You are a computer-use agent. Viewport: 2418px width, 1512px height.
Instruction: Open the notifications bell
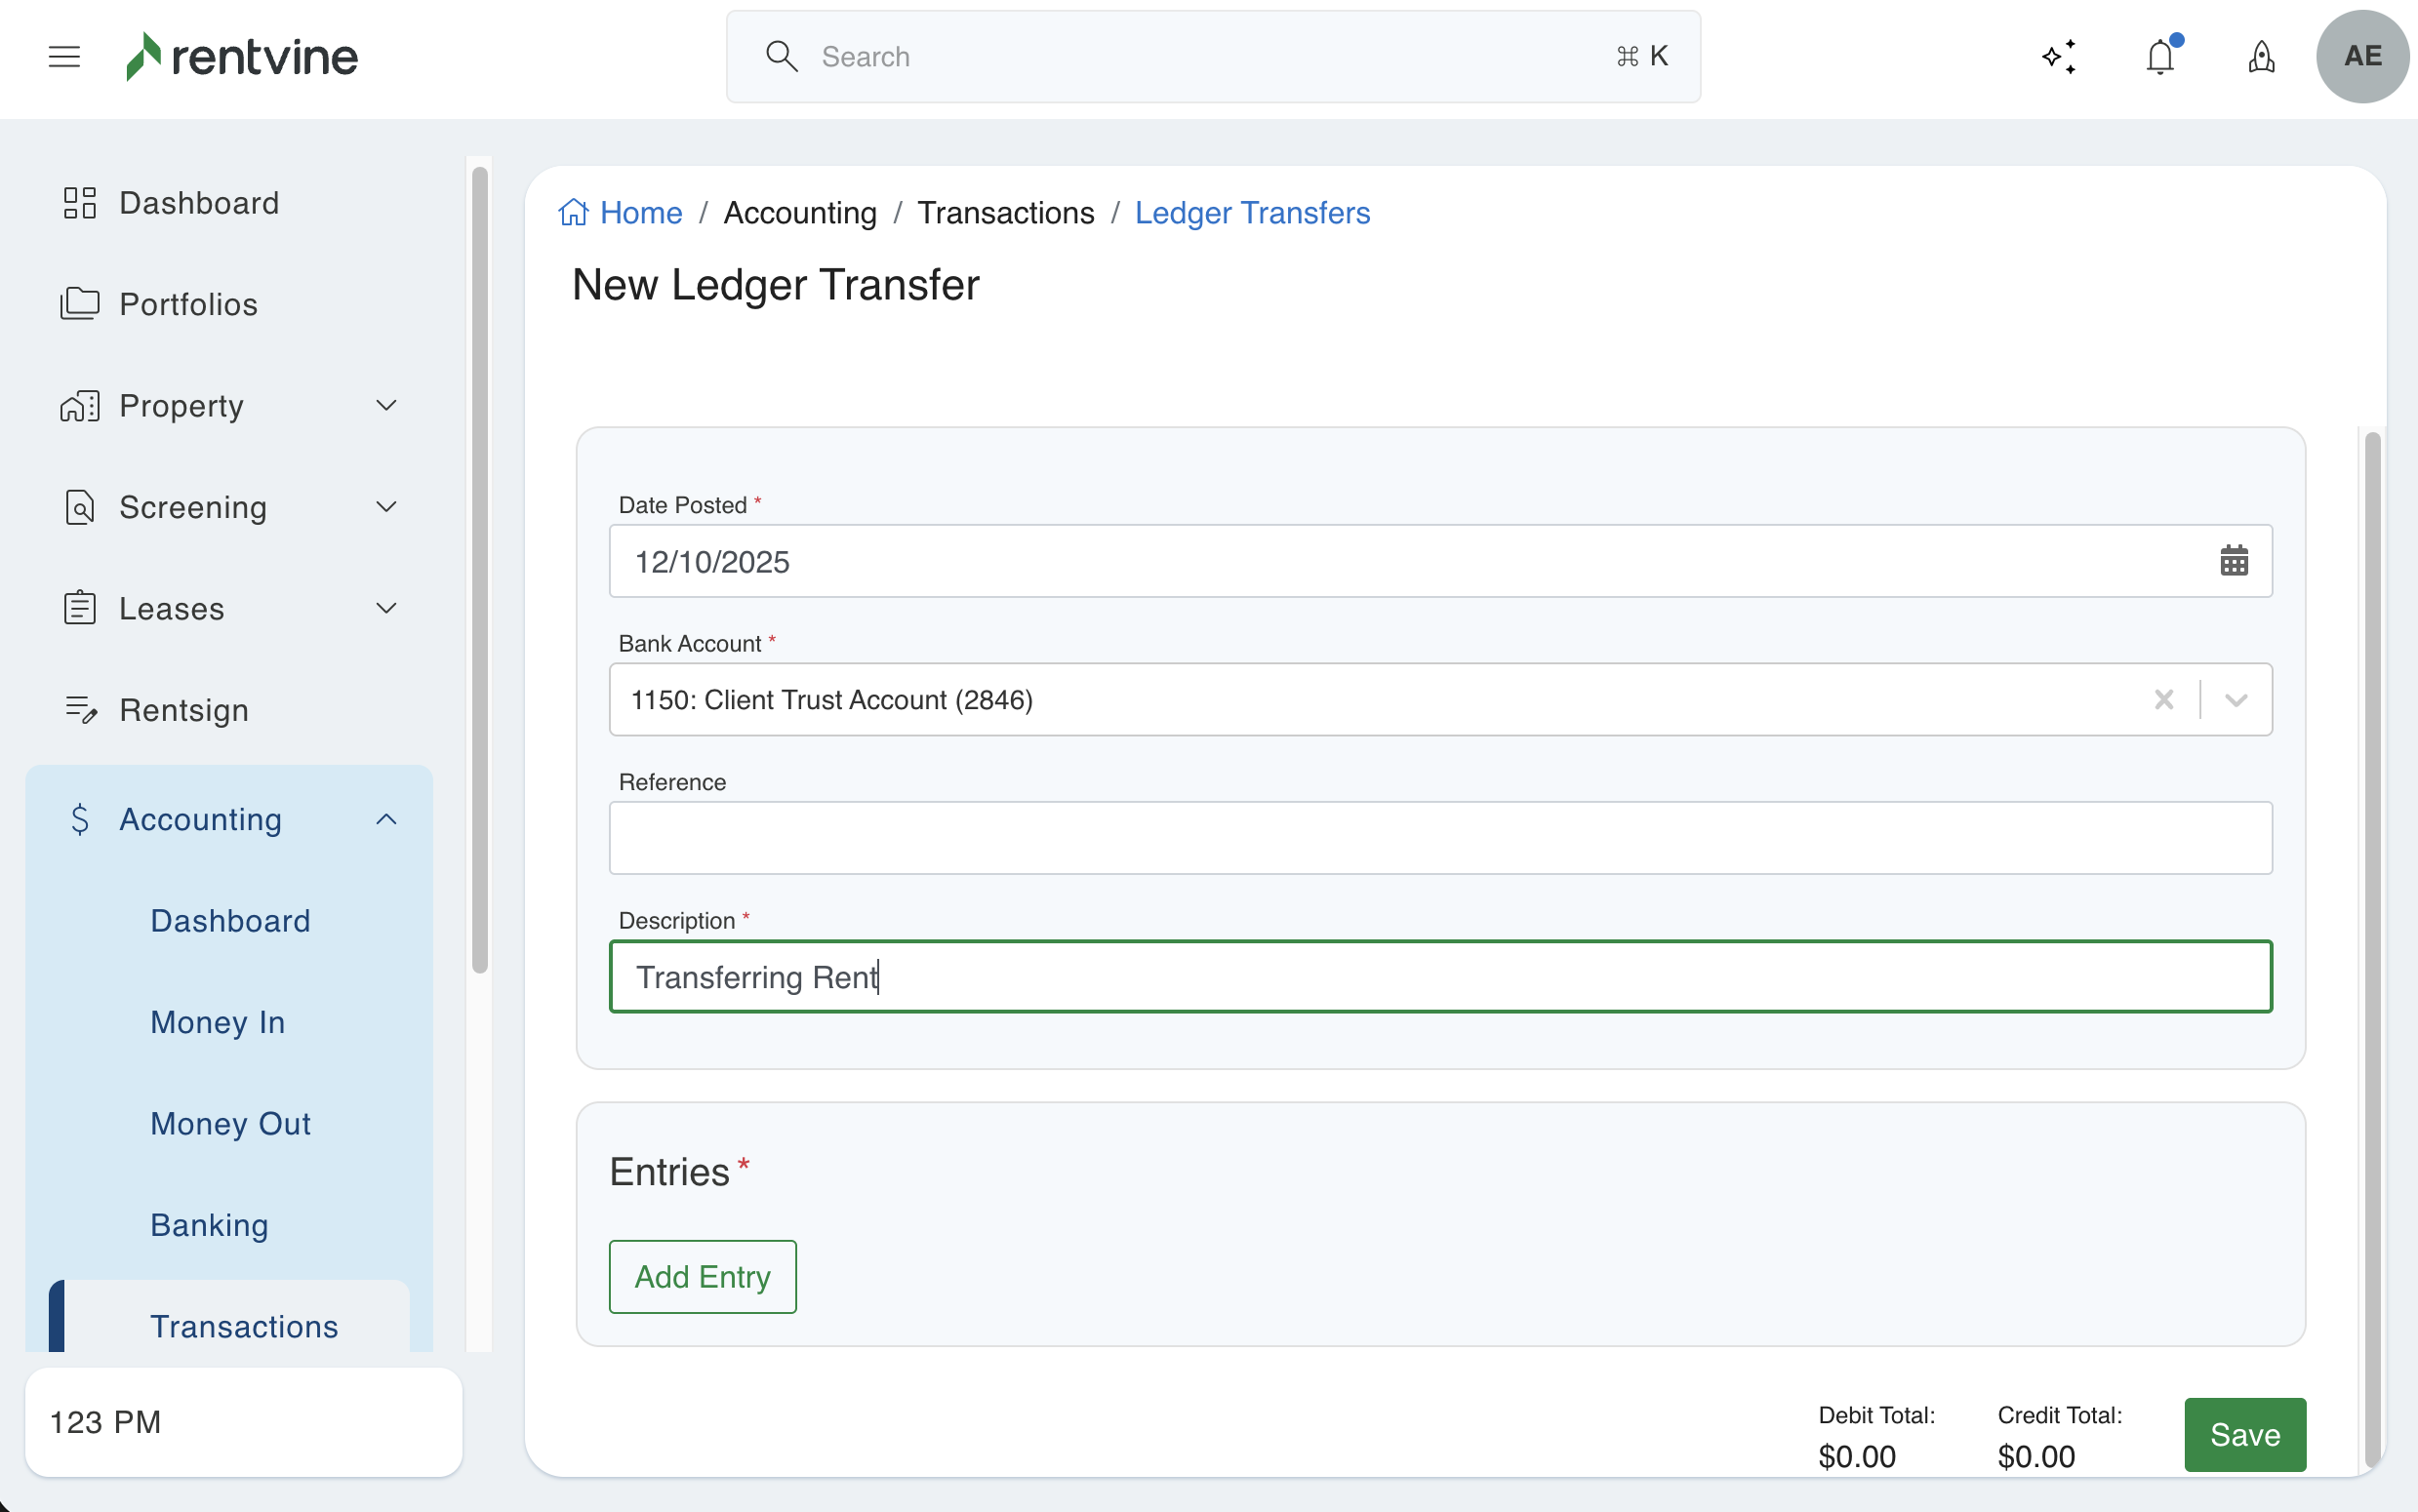2160,57
